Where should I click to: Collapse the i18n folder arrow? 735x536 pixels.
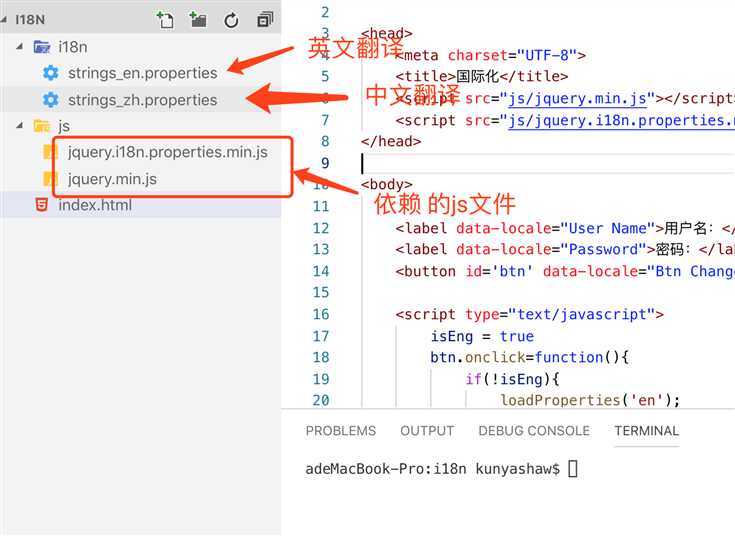[x=20, y=46]
